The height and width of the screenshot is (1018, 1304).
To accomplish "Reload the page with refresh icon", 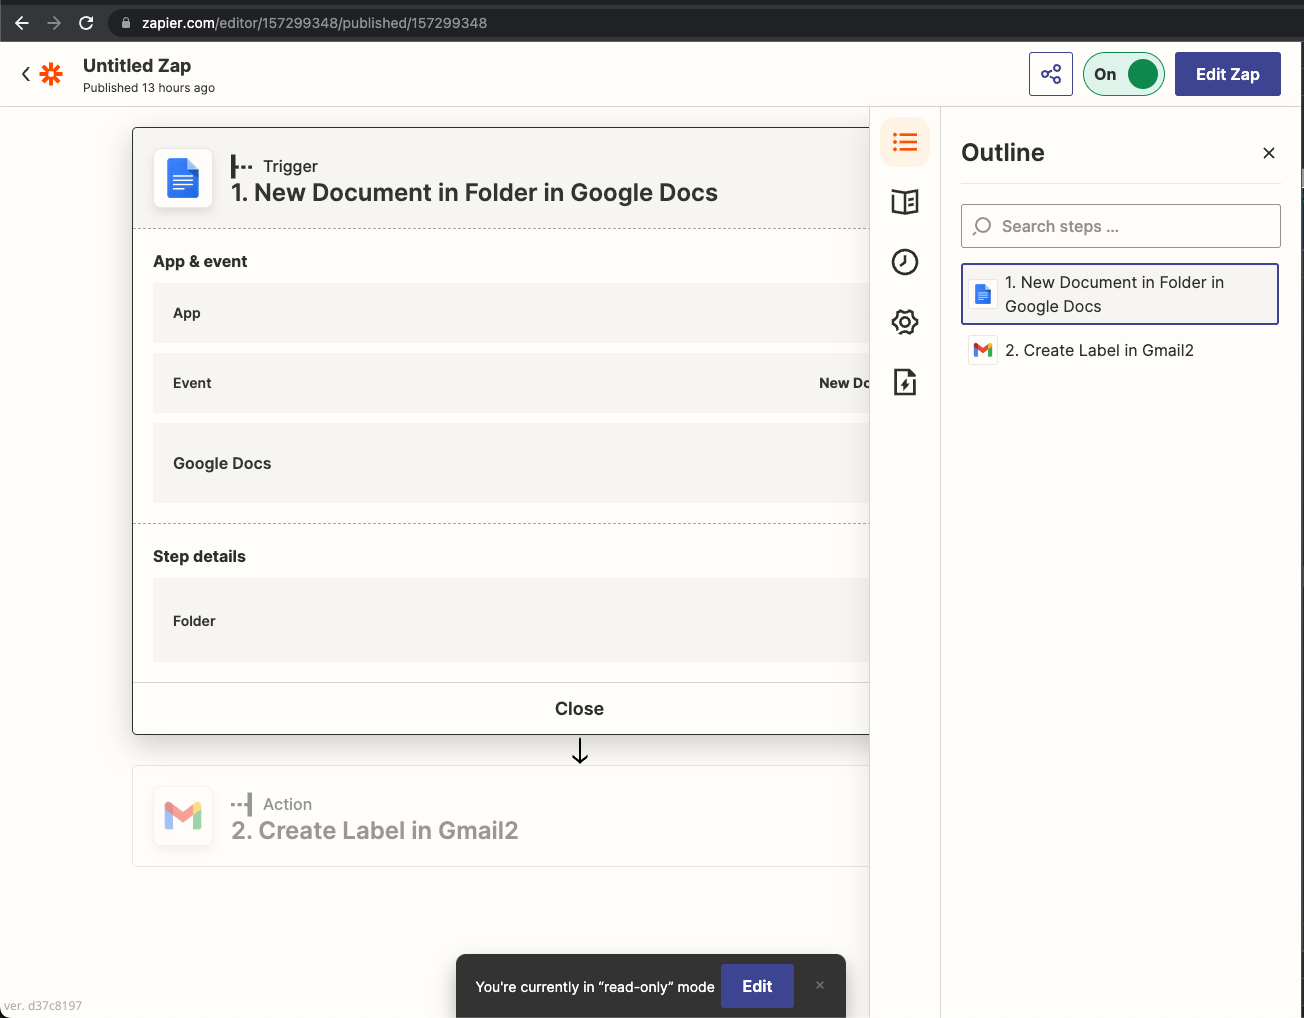I will pos(86,22).
